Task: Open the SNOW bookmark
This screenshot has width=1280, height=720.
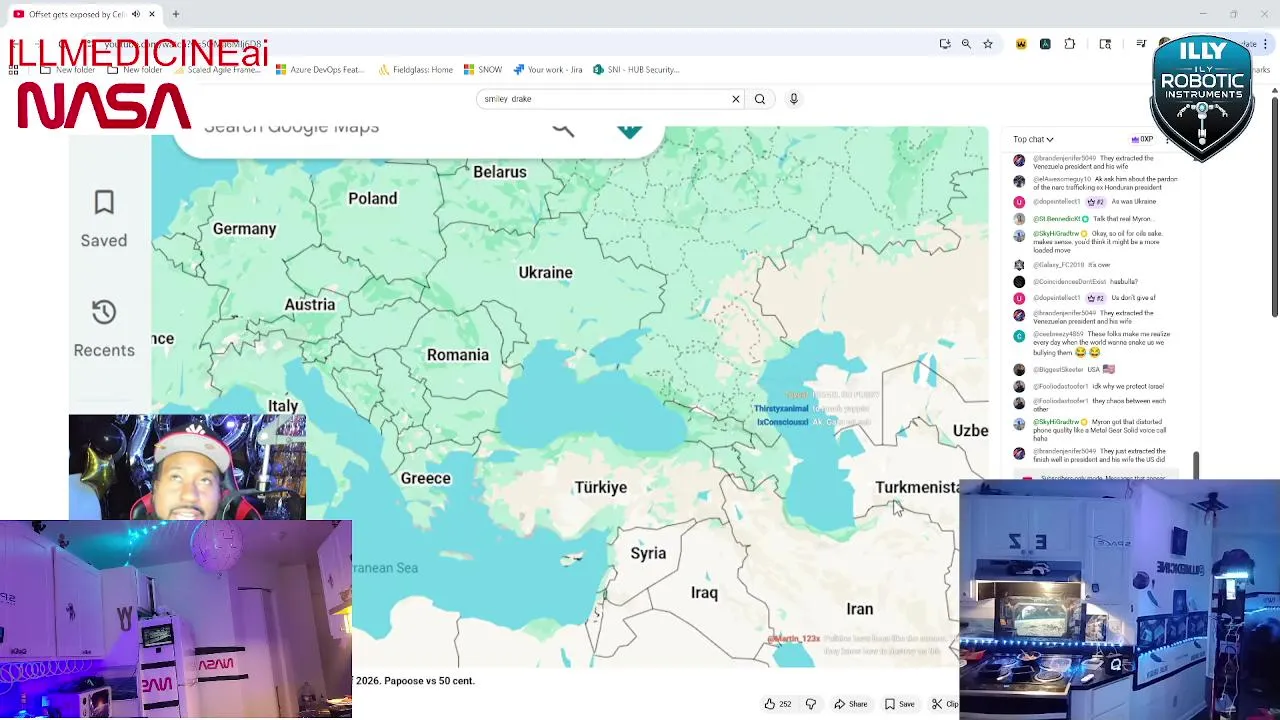Action: [482, 70]
